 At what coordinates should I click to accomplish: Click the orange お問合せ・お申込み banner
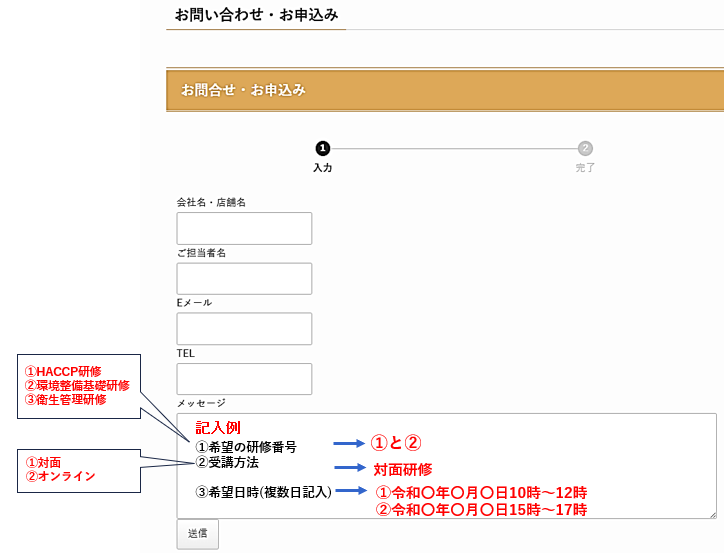click(x=444, y=90)
